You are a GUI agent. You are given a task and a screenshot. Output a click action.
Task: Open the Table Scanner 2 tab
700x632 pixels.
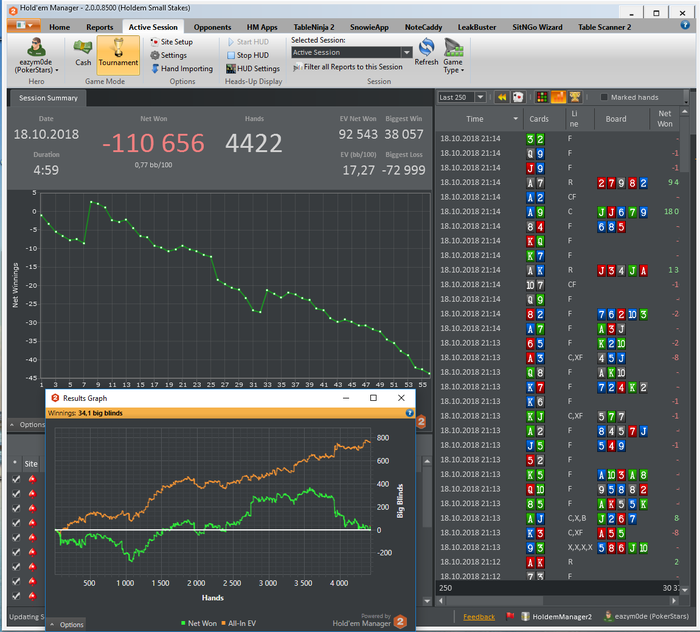604,27
